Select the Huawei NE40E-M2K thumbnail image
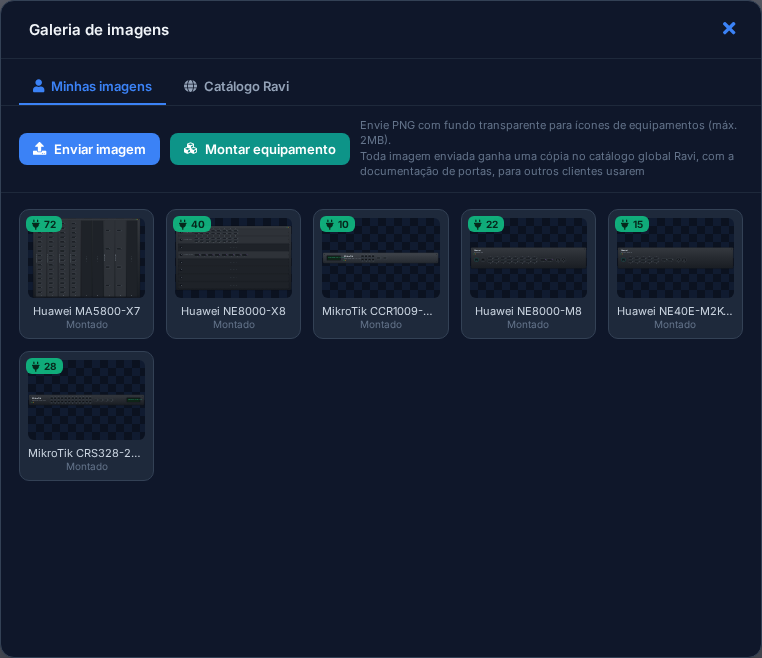The width and height of the screenshot is (762, 658). coord(675,258)
